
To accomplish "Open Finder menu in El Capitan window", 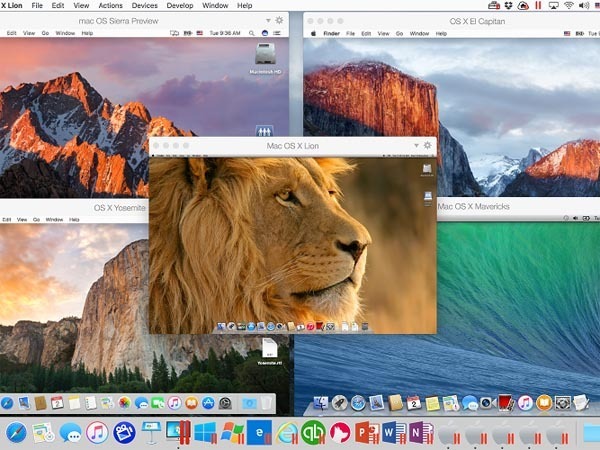I will [x=331, y=34].
